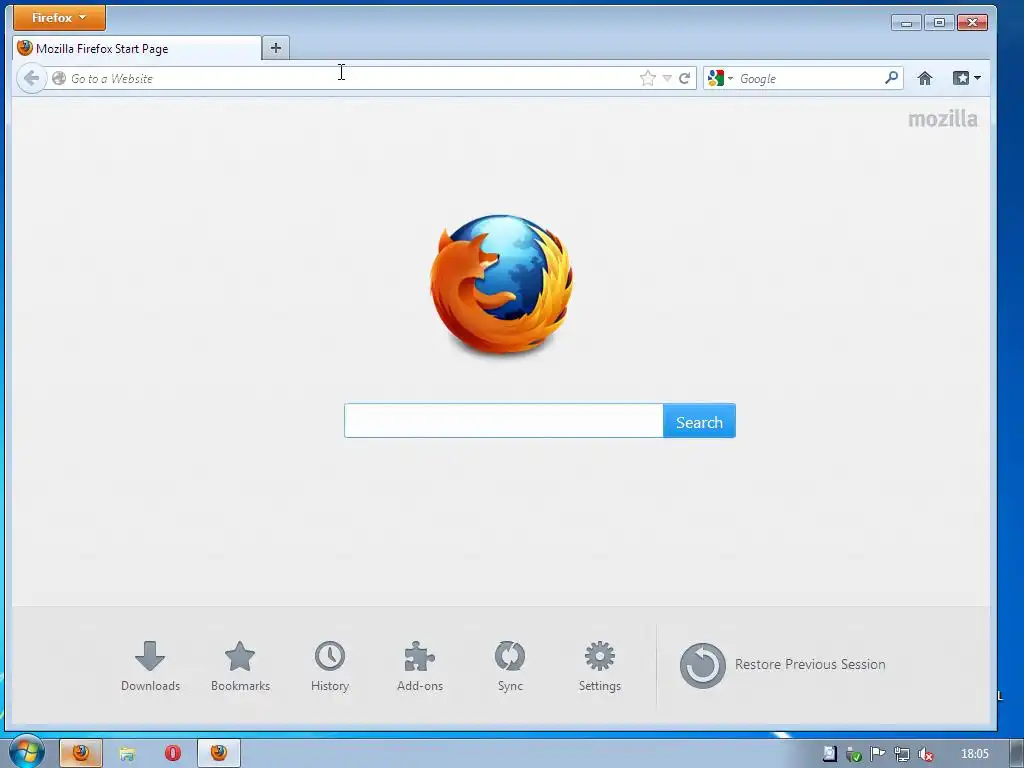Click the first Firefox taskbar button
Image resolution: width=1024 pixels, height=768 pixels.
coord(81,753)
